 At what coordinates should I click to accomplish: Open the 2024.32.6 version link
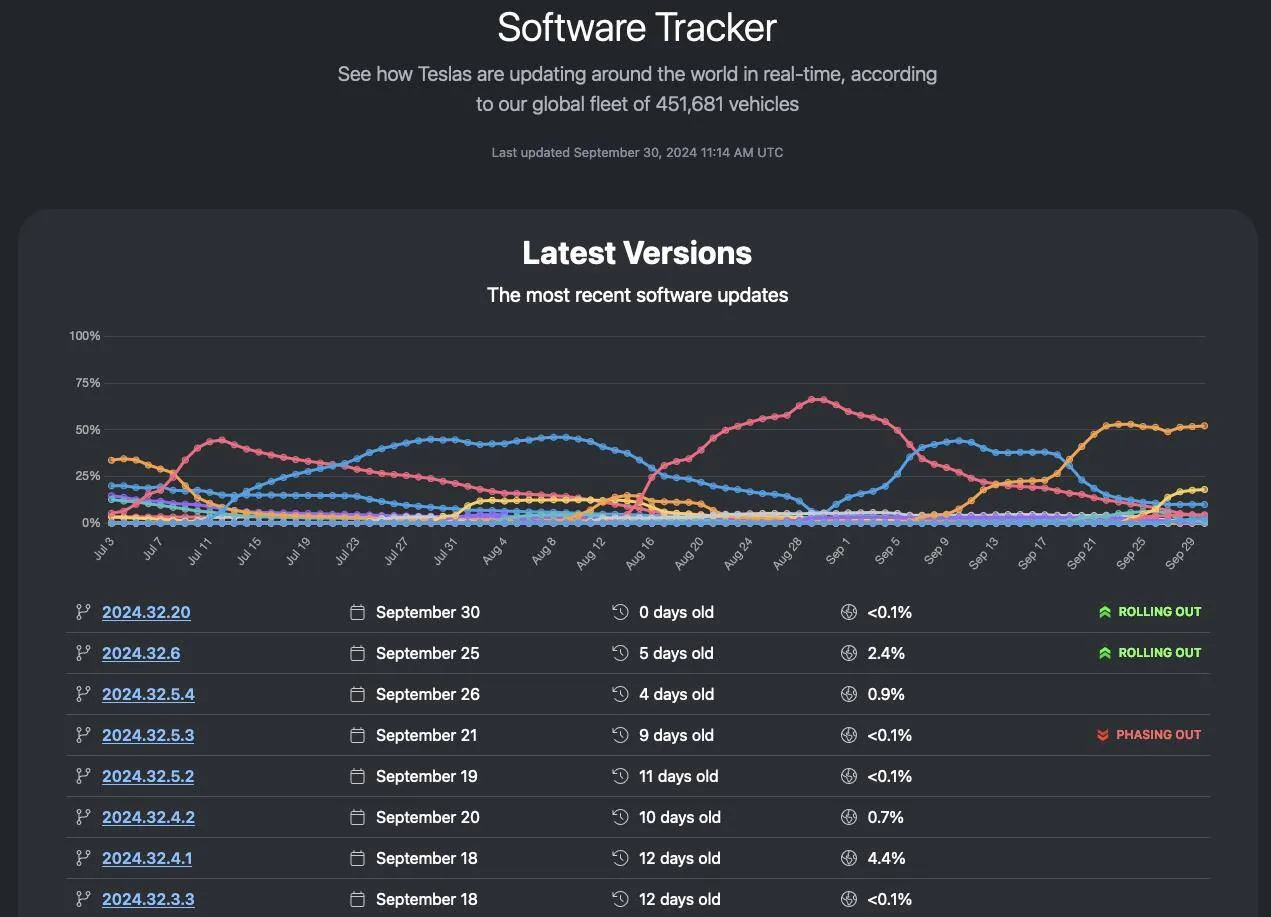click(x=141, y=653)
